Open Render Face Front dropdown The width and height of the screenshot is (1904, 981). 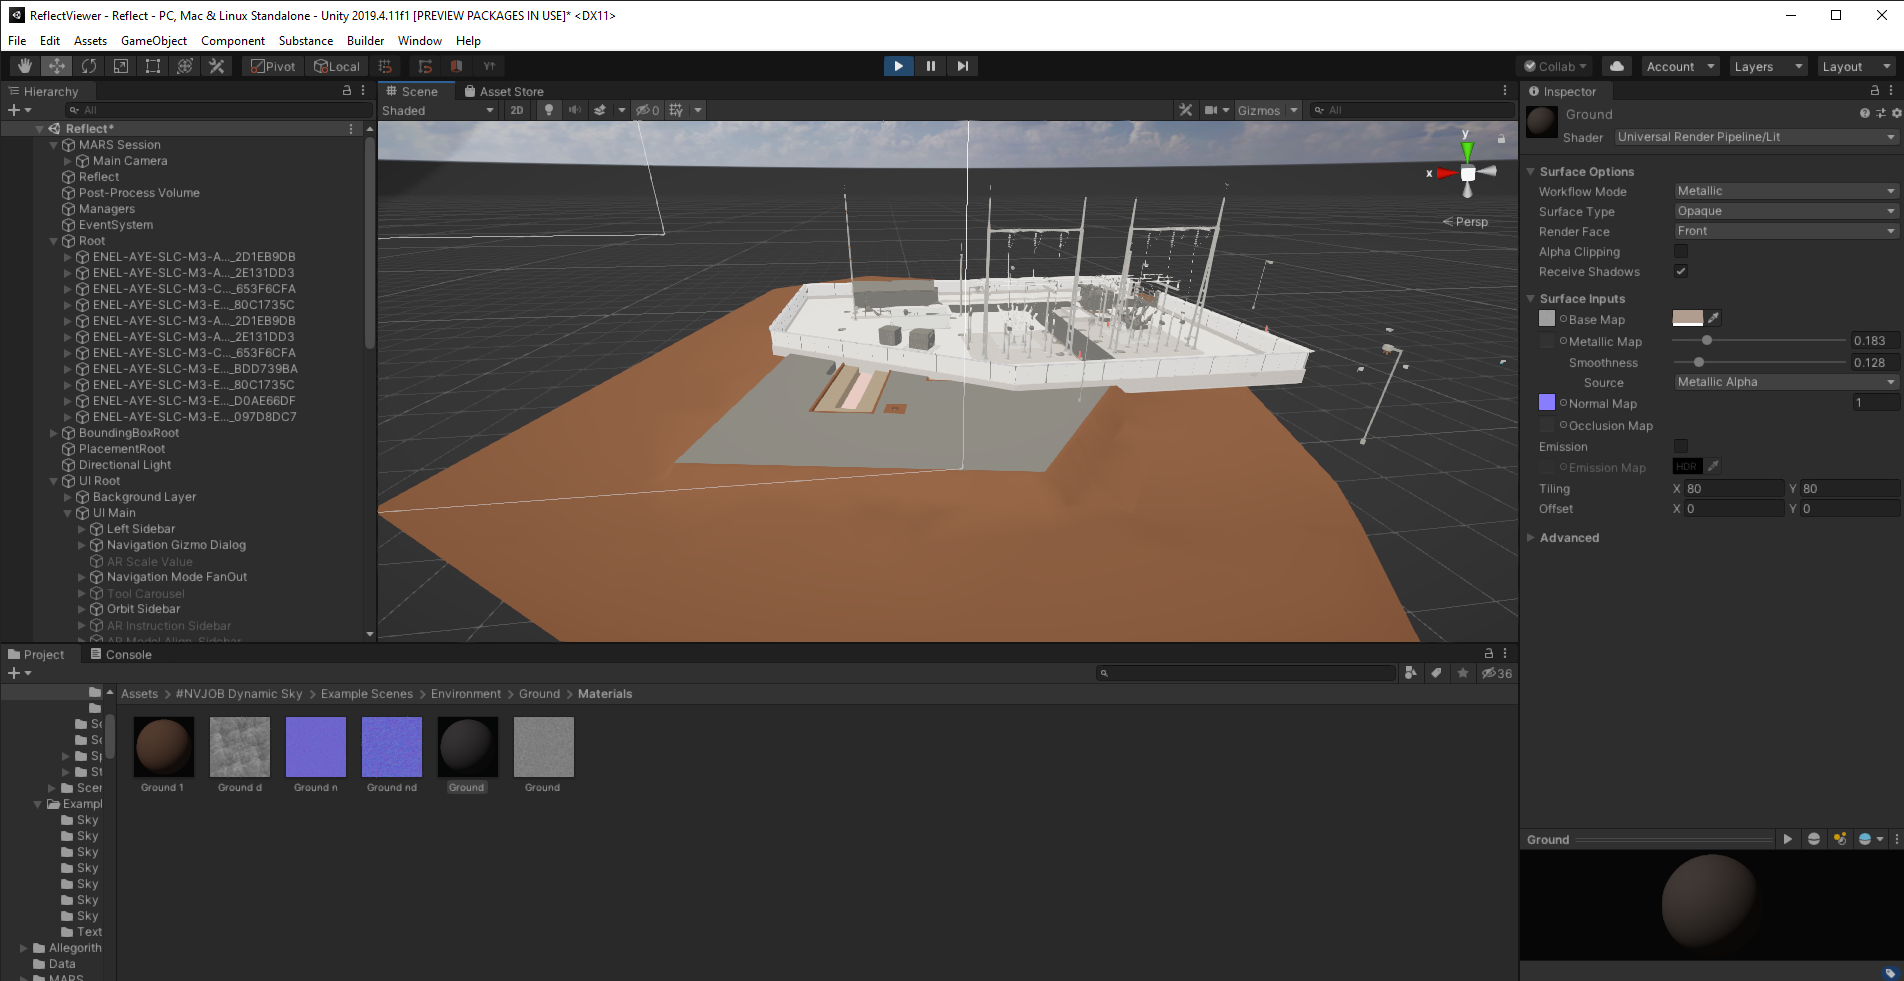pos(1786,231)
